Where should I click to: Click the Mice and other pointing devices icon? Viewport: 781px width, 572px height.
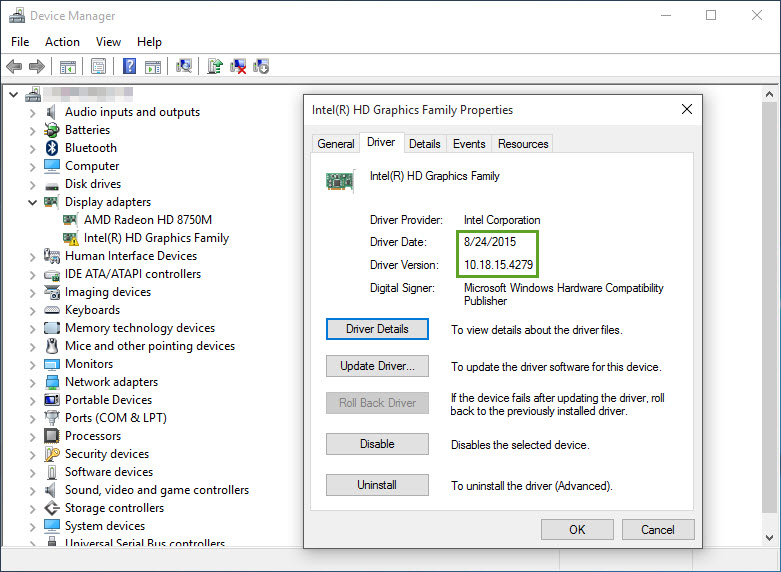click(52, 346)
